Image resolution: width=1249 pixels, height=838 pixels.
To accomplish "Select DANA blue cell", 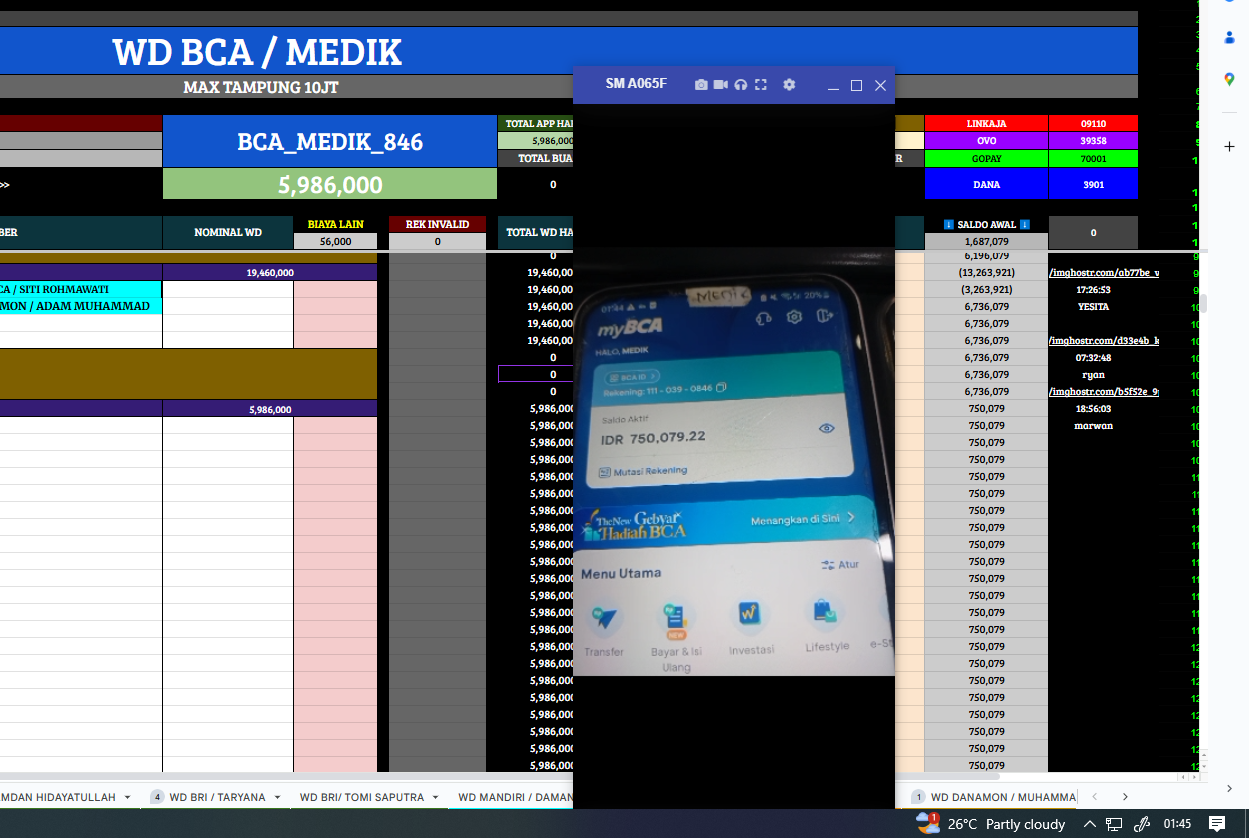I will (986, 184).
